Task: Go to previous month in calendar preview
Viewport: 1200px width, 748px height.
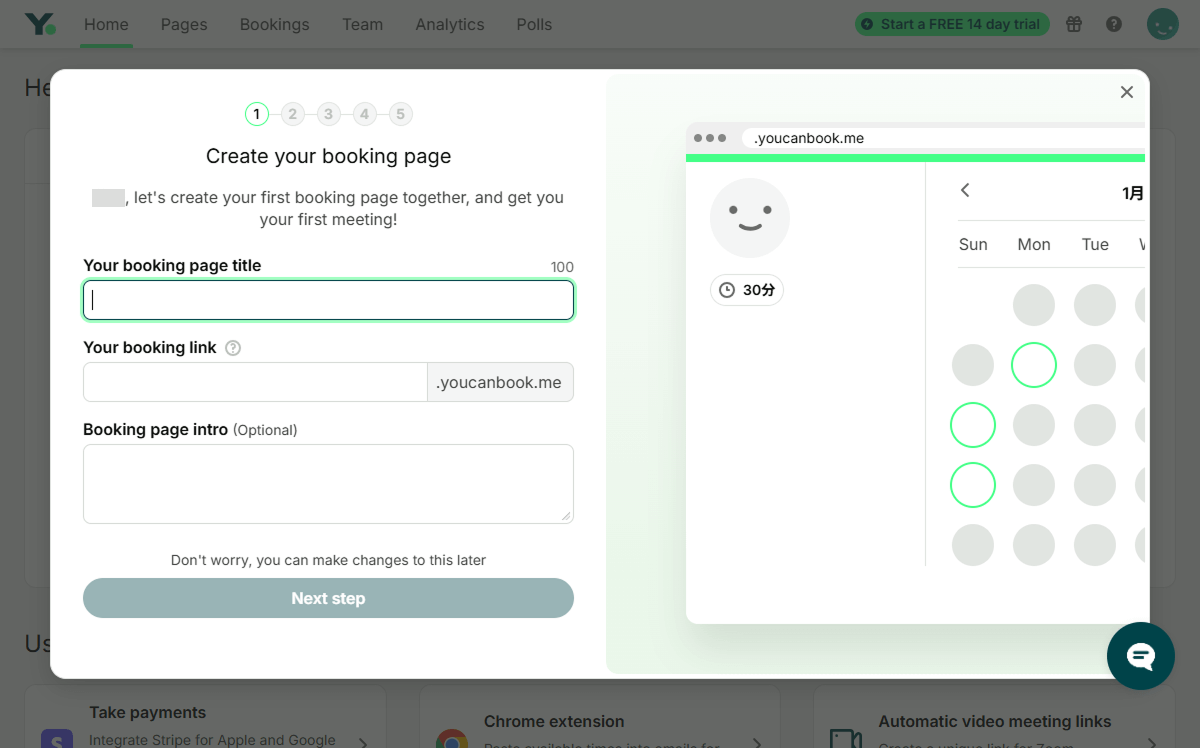Action: 965,190
